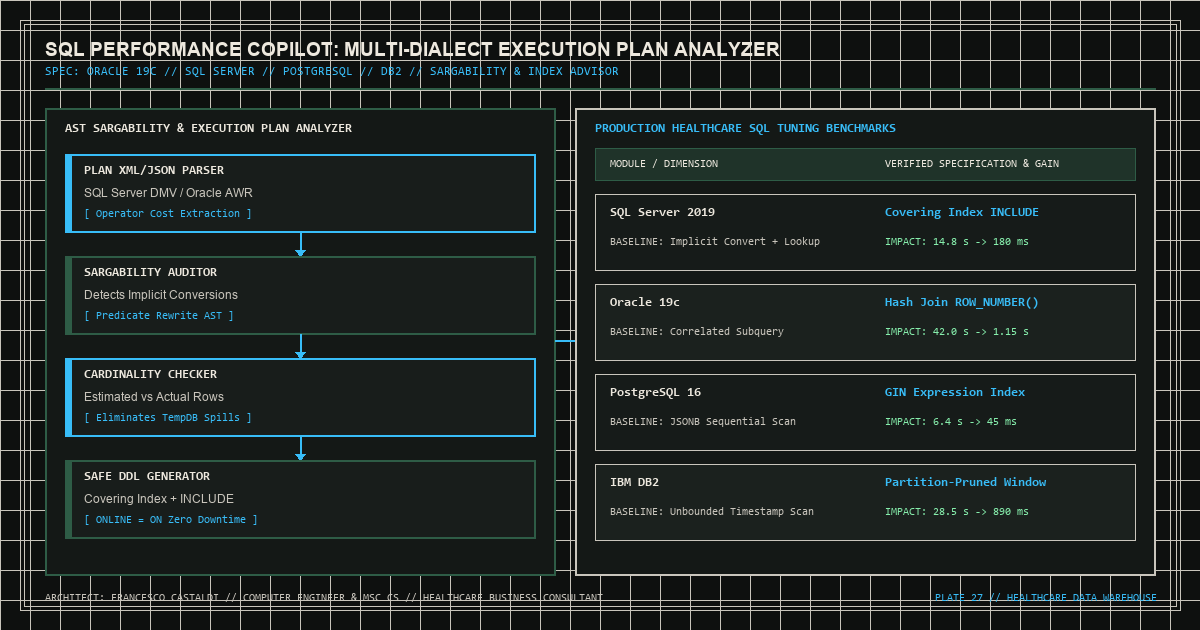Select '[ Eliminates TempDB Spills ]' tag

click(x=168, y=417)
